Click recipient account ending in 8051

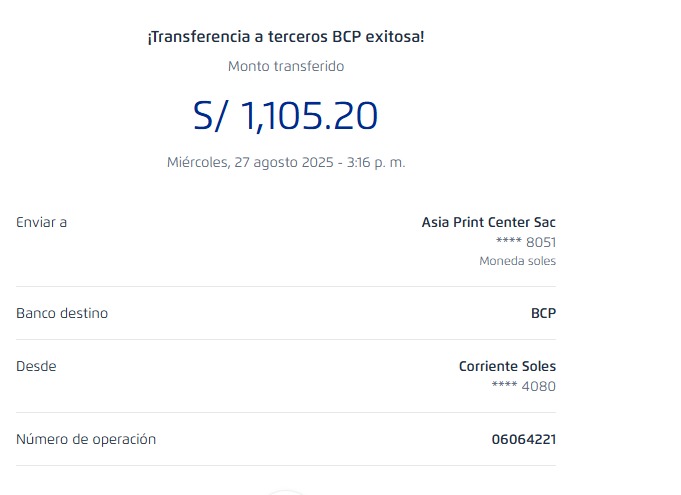526,242
